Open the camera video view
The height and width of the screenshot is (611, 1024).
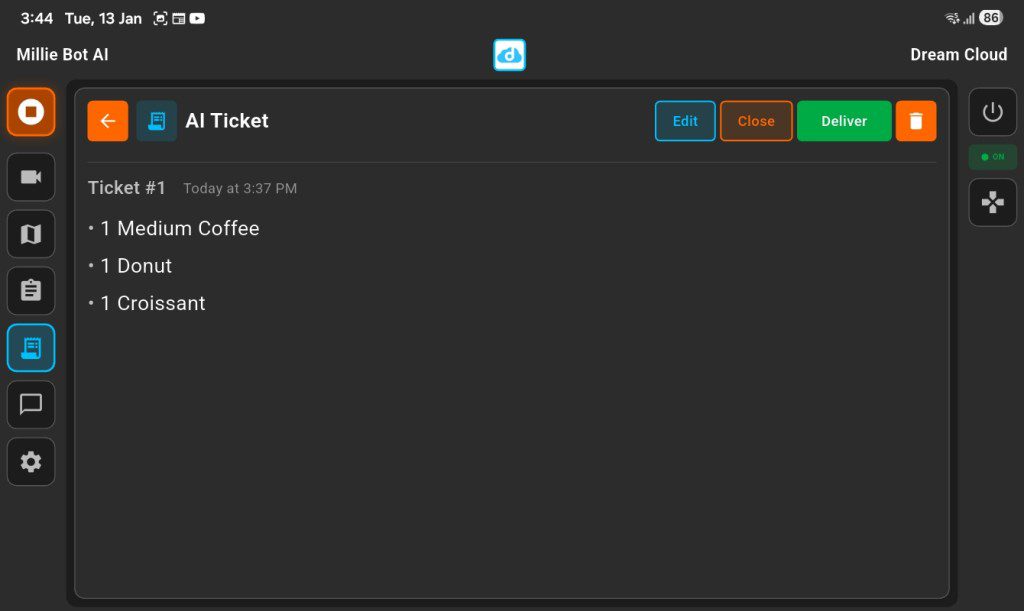(31, 177)
